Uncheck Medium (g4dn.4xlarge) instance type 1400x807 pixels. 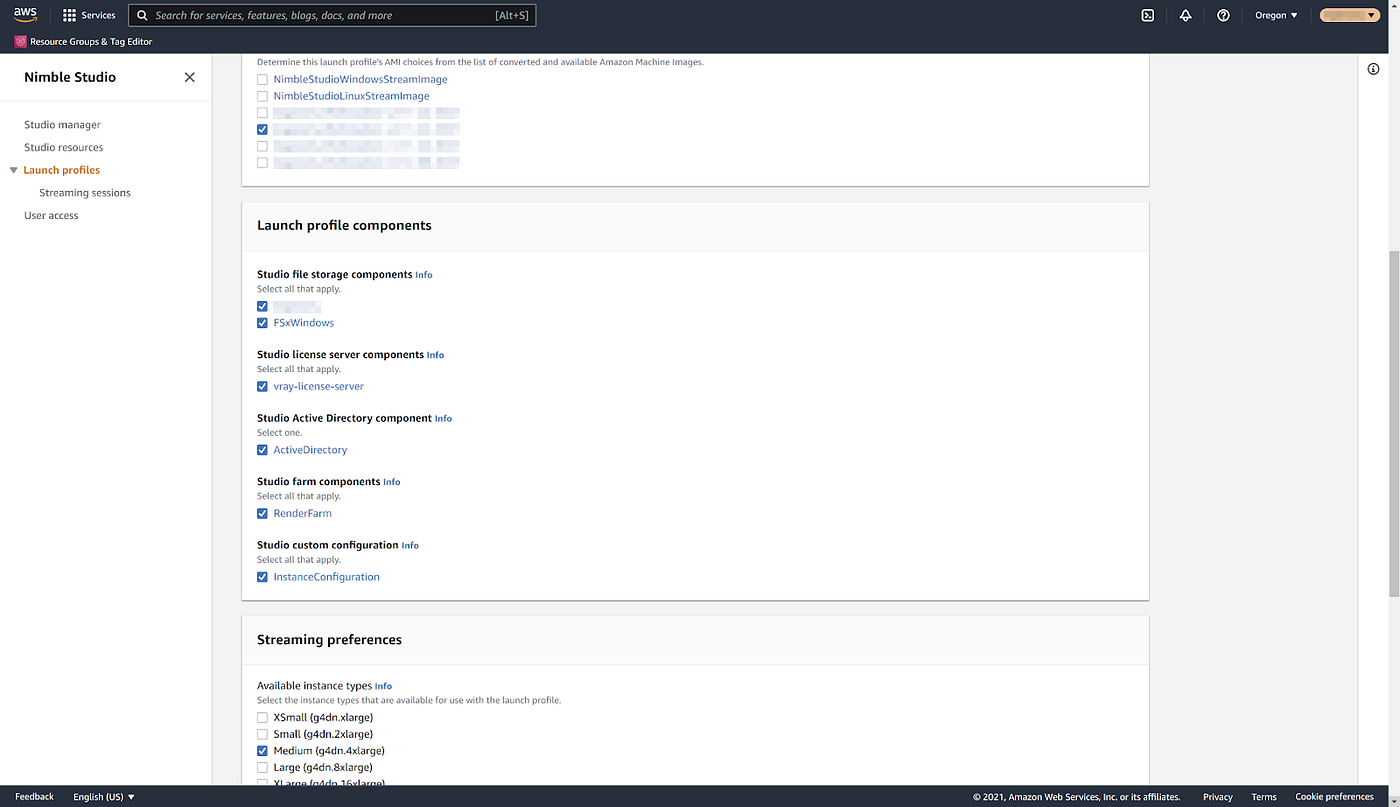coord(262,751)
